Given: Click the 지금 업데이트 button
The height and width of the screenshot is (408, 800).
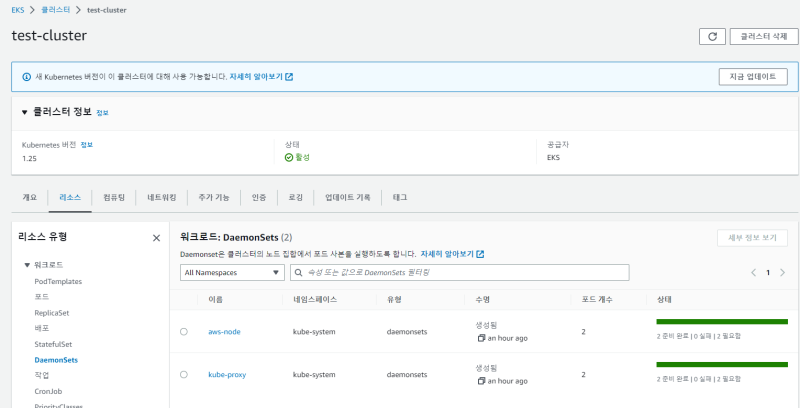Looking at the screenshot, I should point(753,76).
